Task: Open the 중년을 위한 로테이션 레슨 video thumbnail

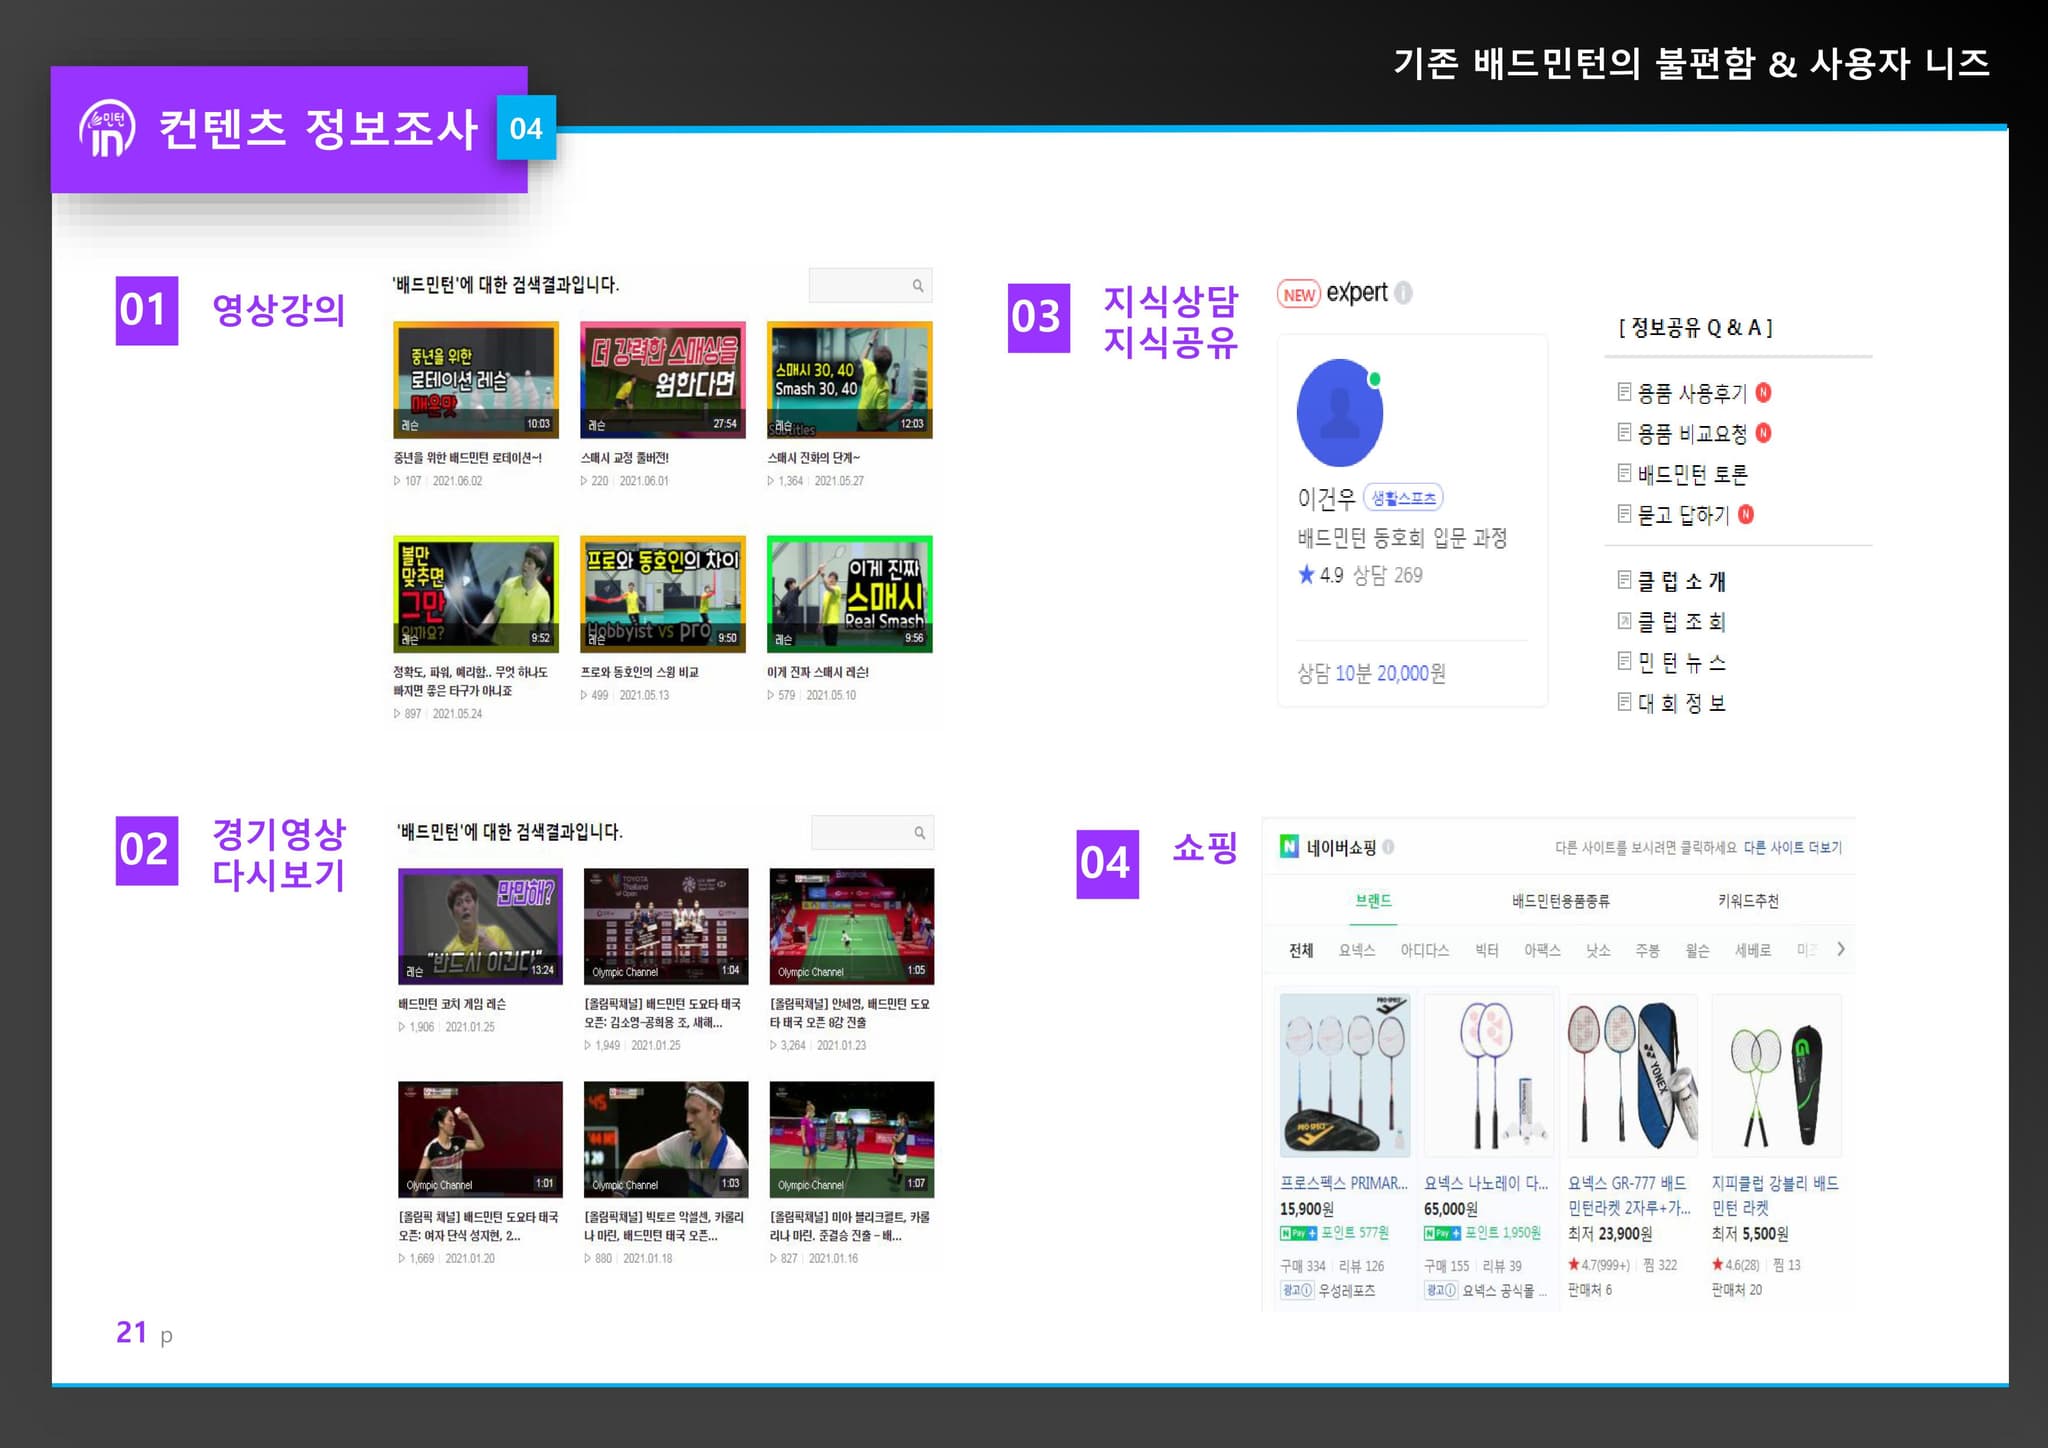Action: [x=476, y=380]
